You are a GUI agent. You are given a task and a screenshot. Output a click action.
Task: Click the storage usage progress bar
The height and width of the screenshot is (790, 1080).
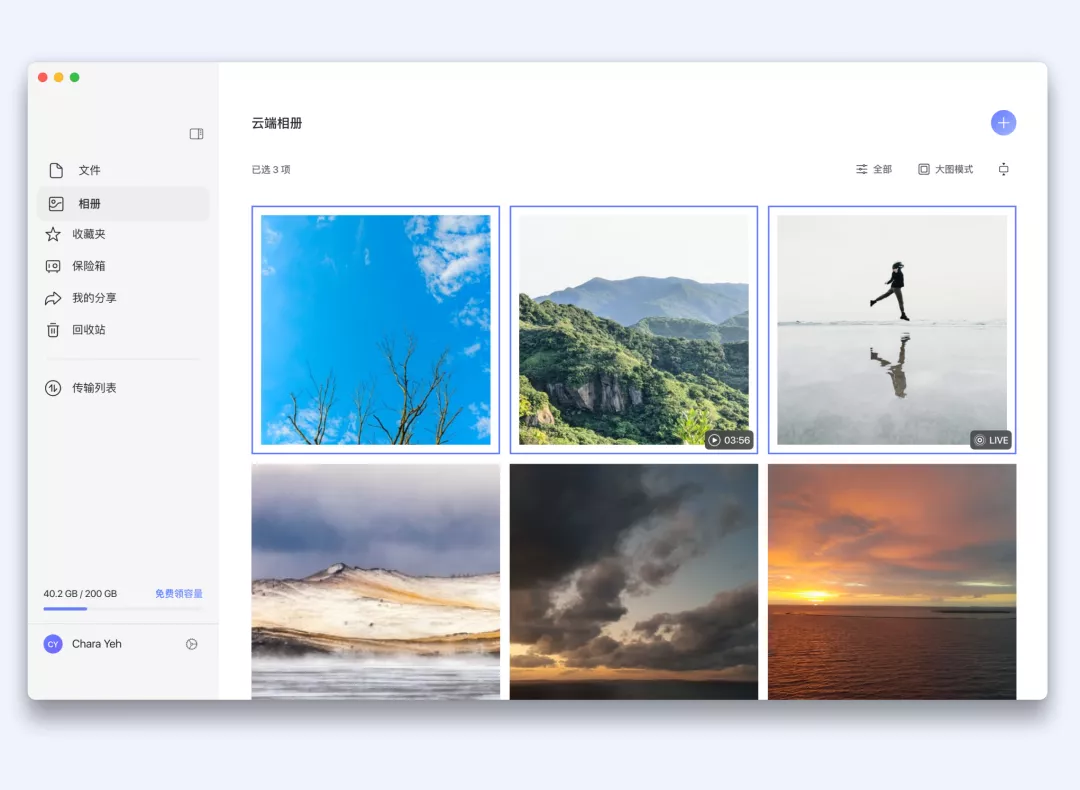[x=123, y=609]
